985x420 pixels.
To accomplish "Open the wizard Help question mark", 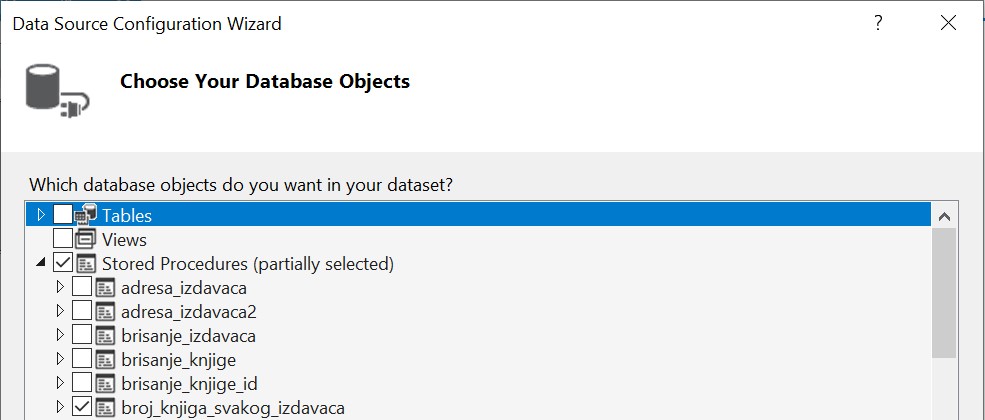I will (x=879, y=23).
